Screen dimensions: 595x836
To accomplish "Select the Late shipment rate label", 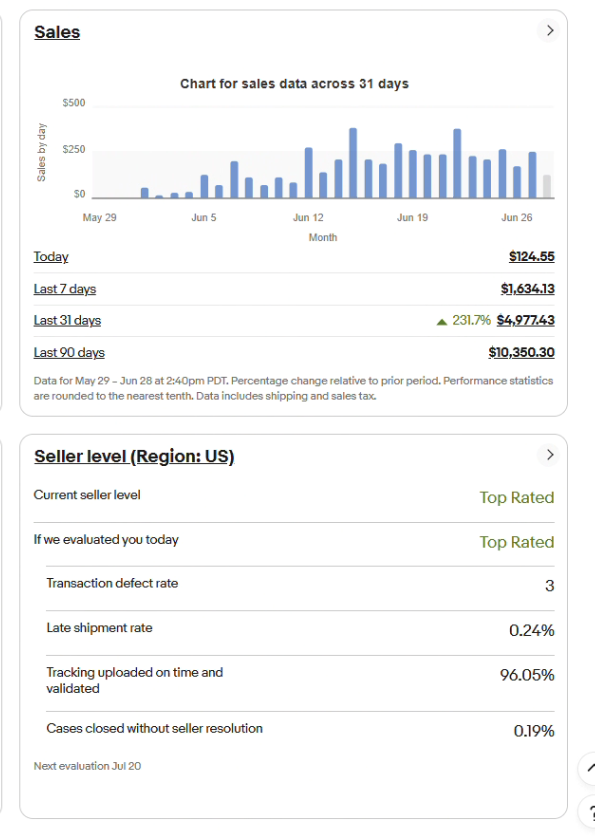I will pyautogui.click(x=99, y=628).
